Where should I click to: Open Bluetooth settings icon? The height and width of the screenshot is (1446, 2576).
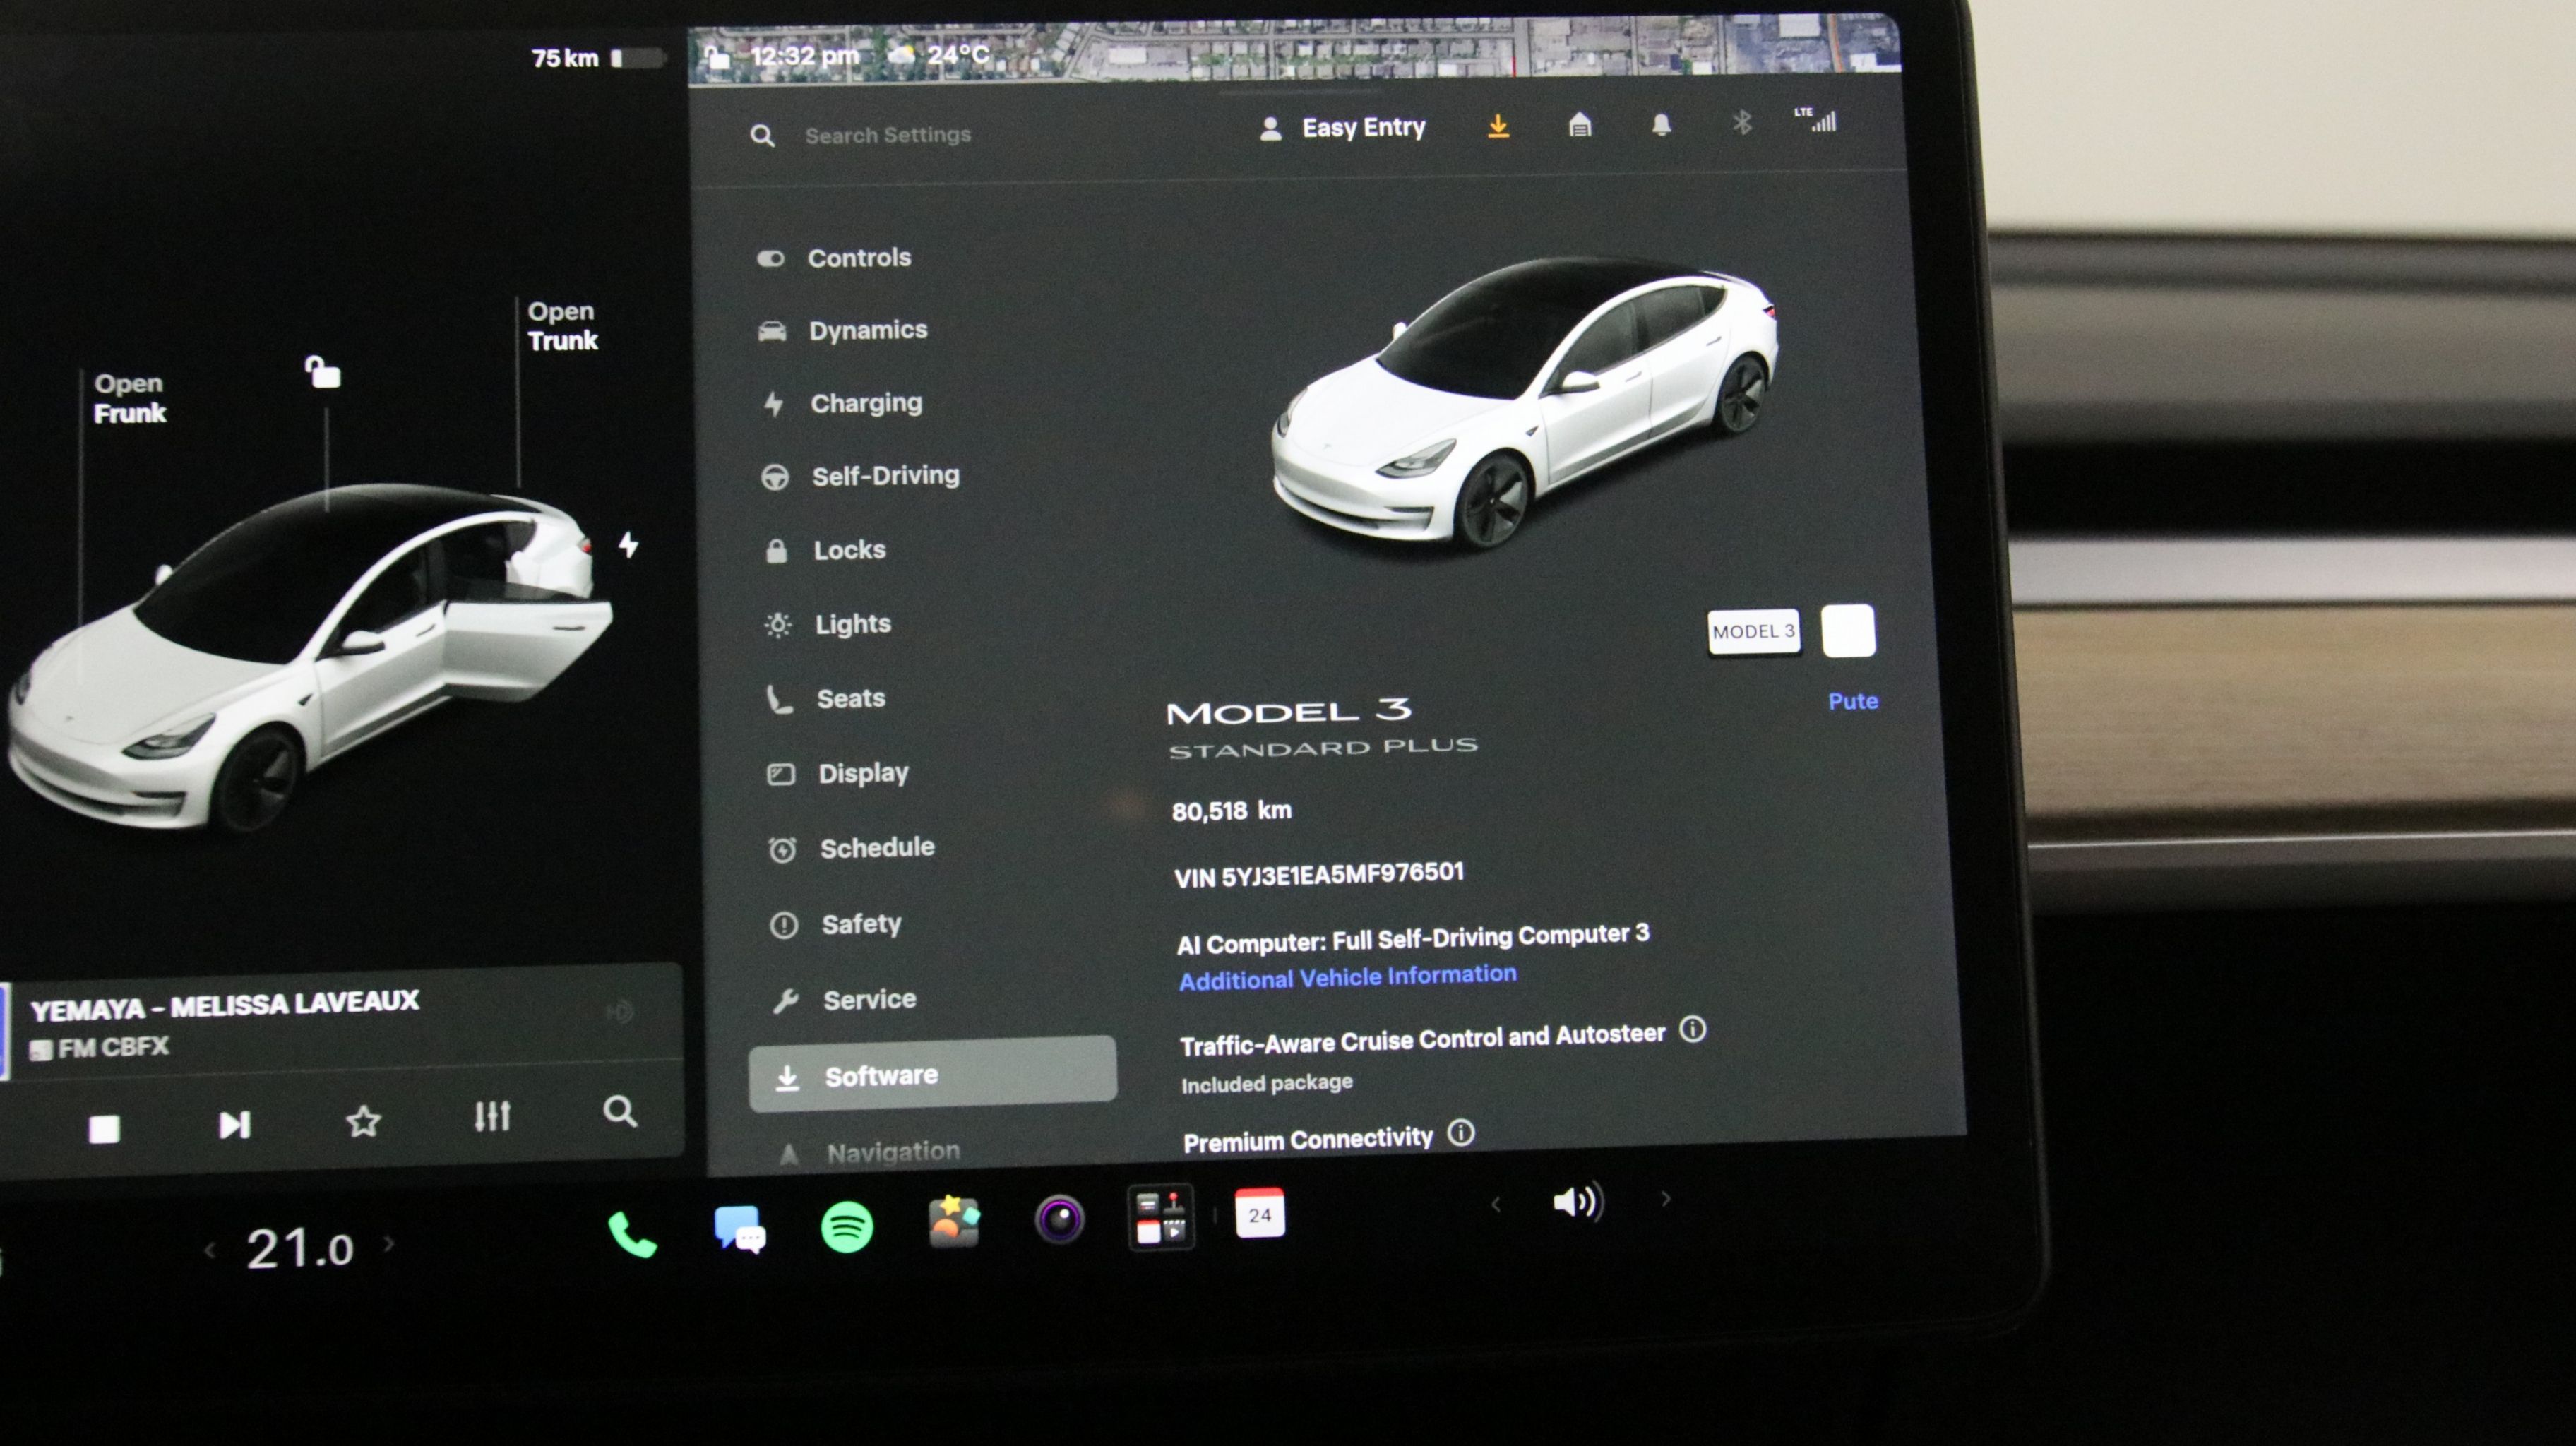[1742, 122]
